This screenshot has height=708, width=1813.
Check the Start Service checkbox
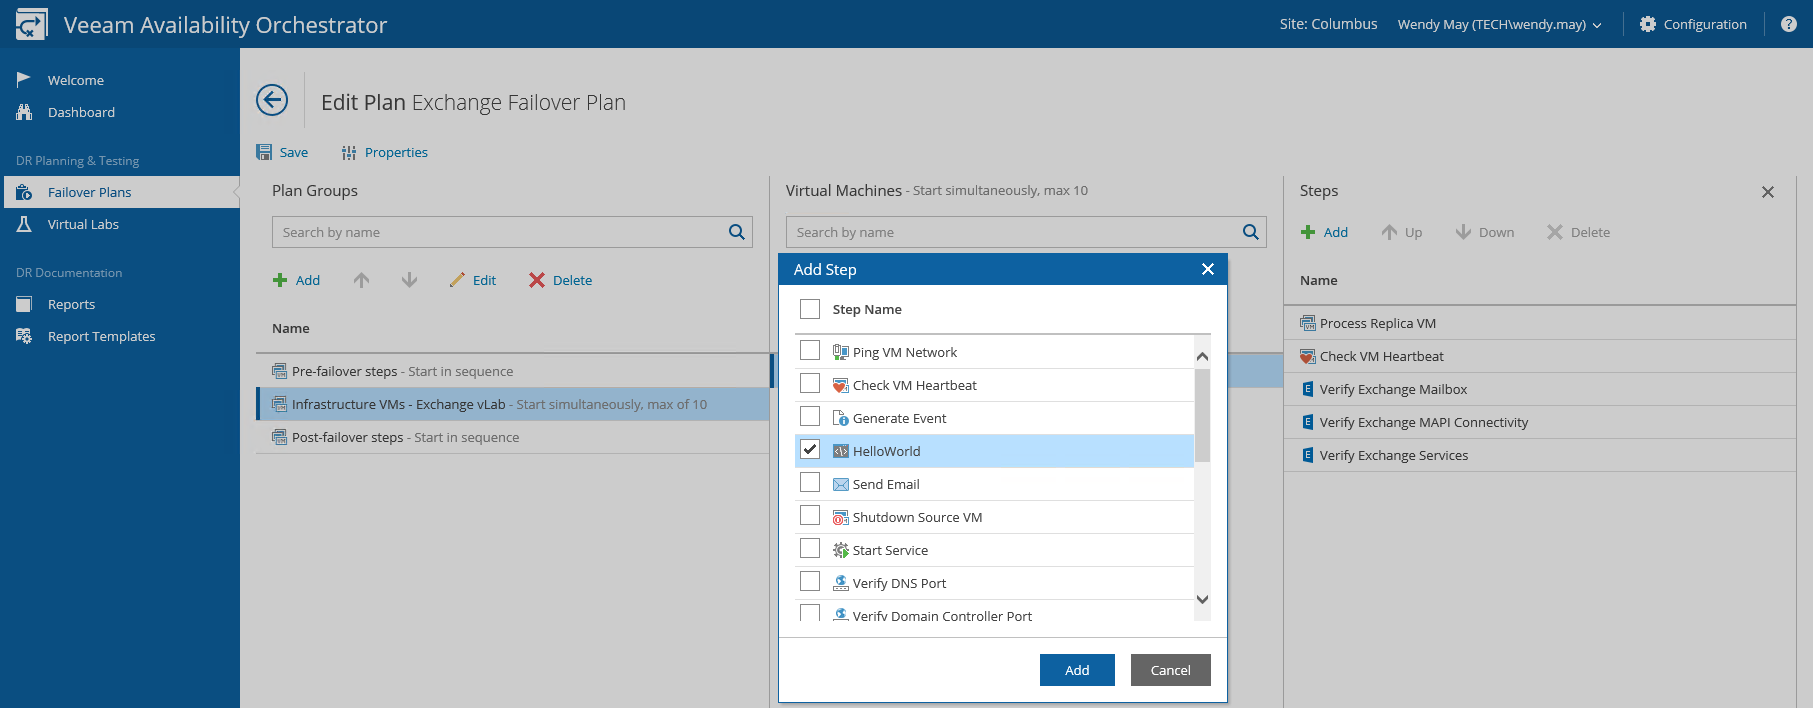pos(810,548)
